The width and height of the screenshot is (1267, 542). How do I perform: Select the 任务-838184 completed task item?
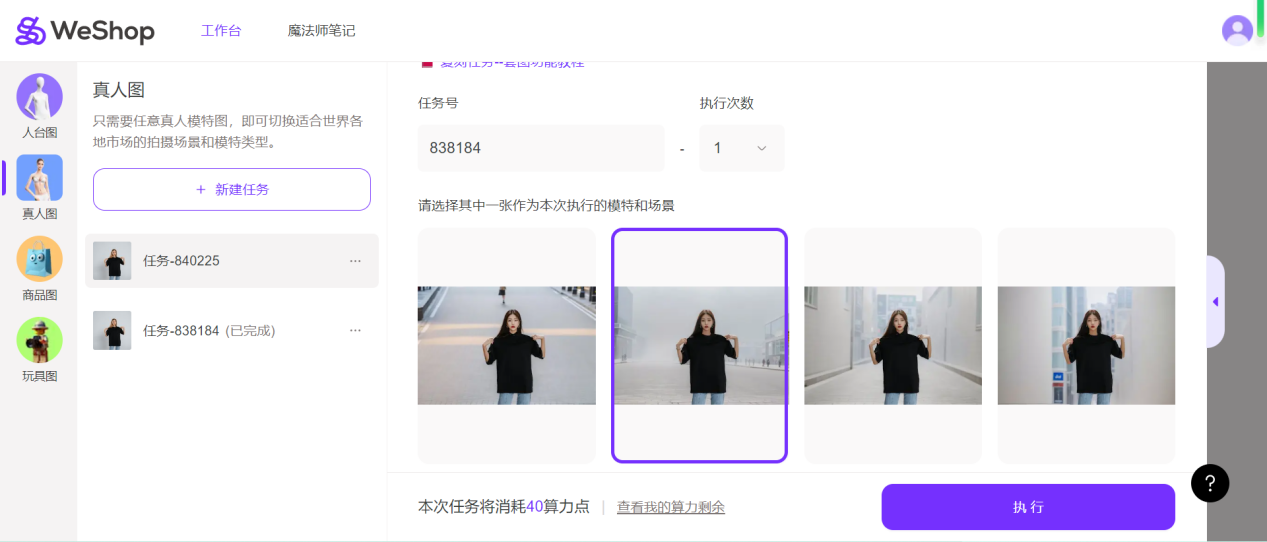coord(208,330)
